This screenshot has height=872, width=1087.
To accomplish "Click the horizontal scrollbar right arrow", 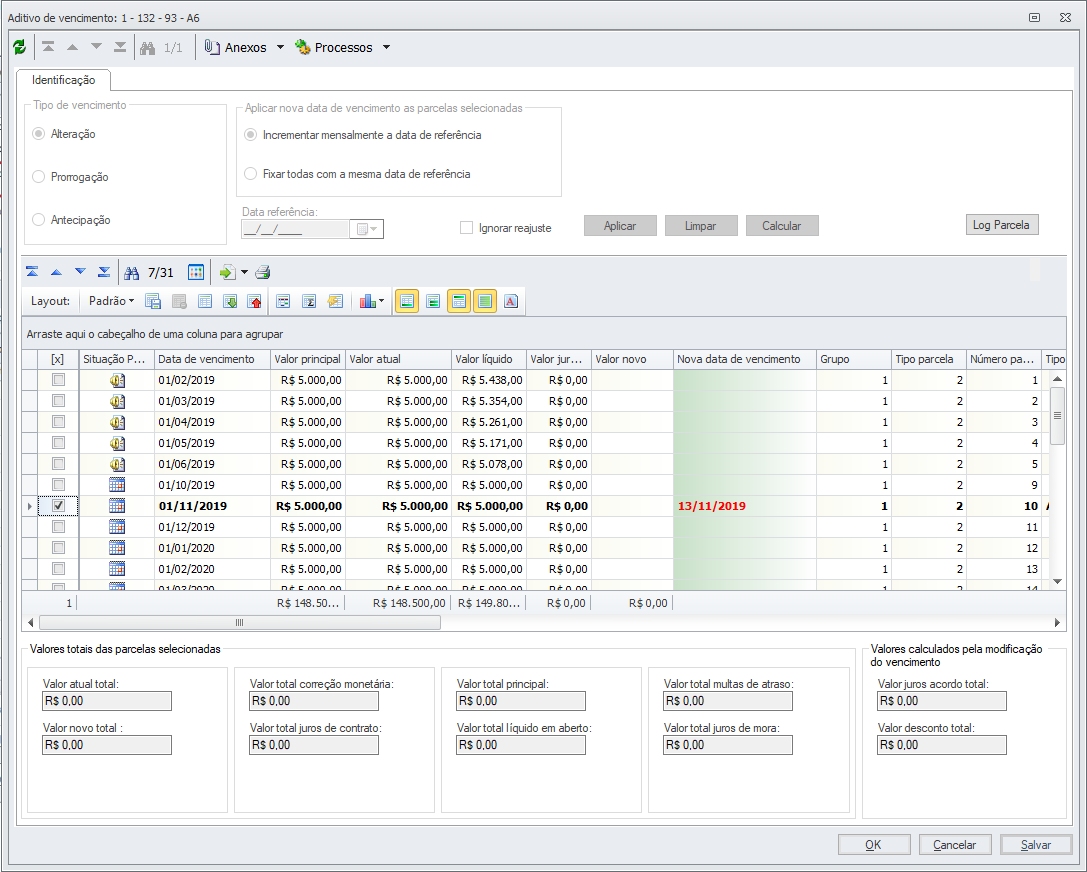I will (x=1057, y=622).
